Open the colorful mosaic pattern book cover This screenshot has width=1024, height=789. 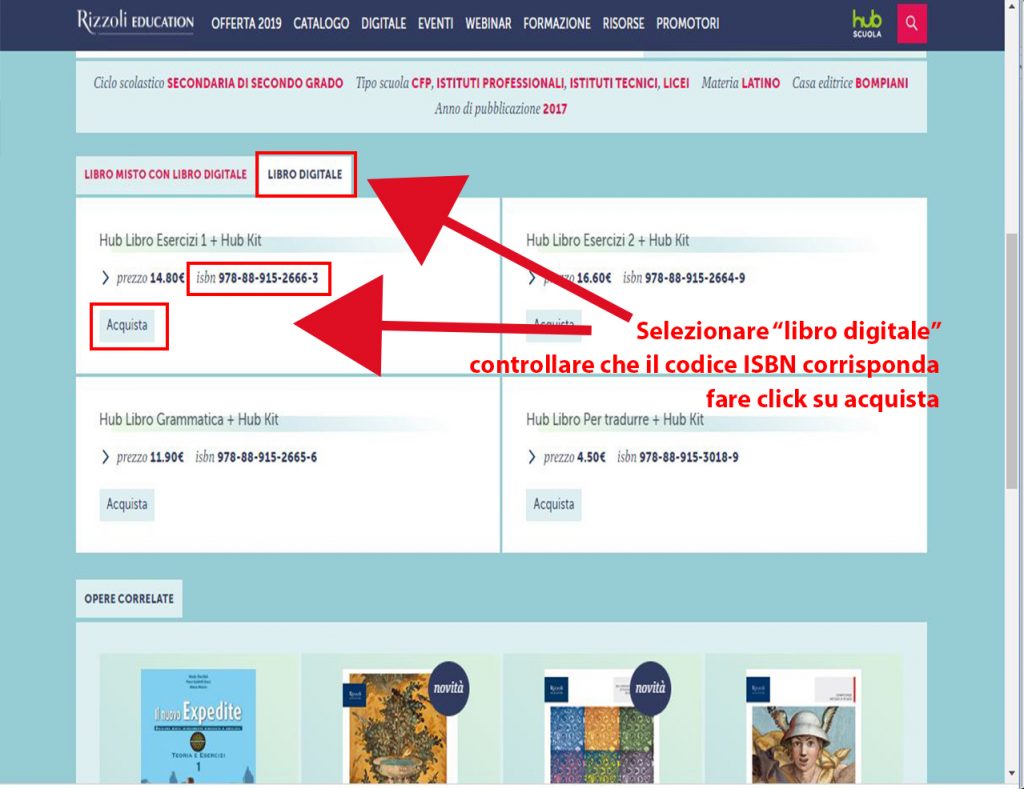click(601, 728)
